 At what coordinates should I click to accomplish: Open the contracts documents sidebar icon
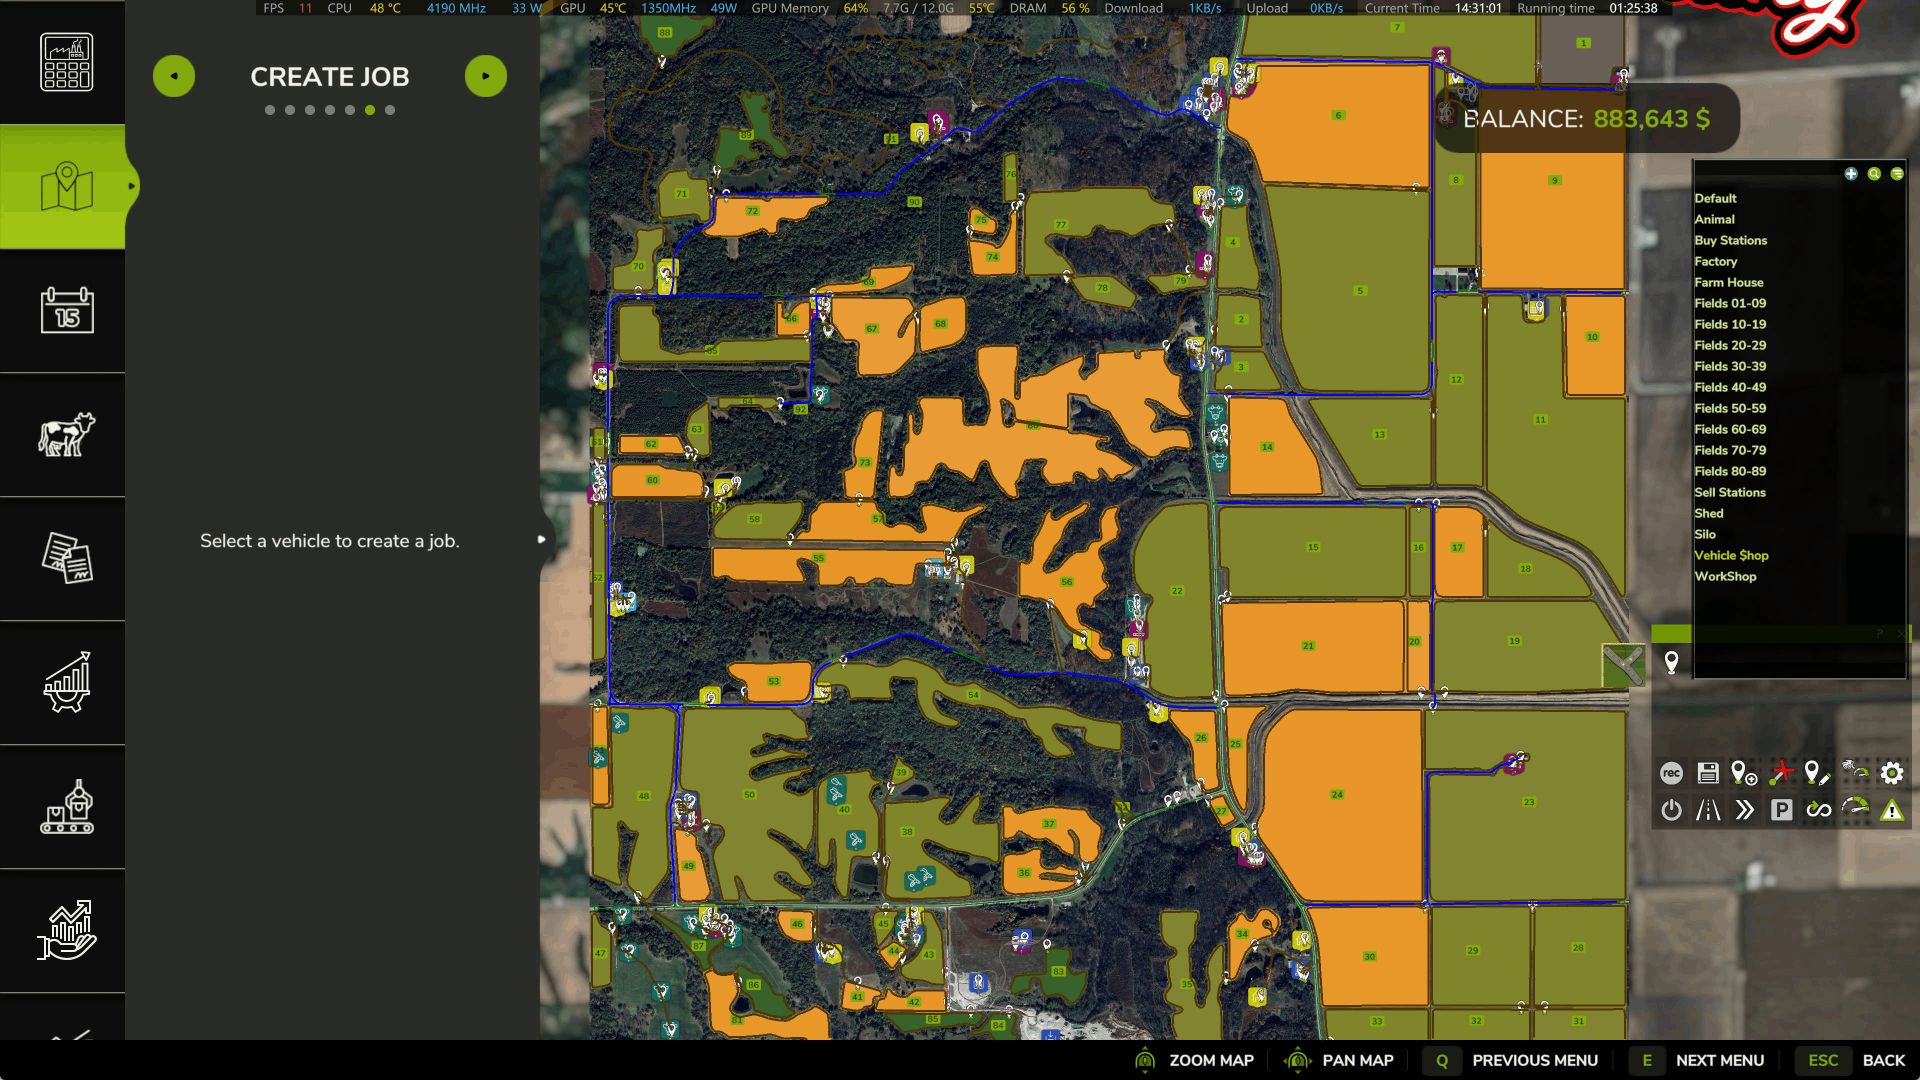click(x=66, y=558)
